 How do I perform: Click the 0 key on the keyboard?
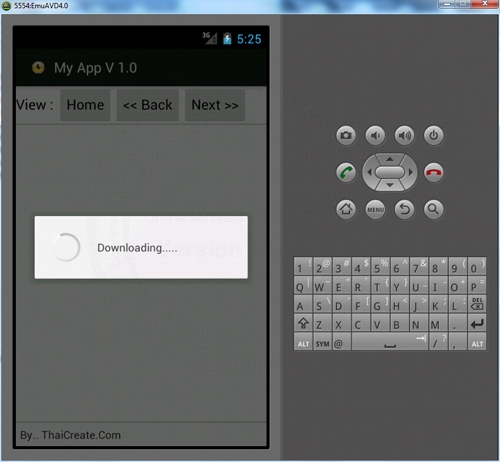tap(477, 266)
